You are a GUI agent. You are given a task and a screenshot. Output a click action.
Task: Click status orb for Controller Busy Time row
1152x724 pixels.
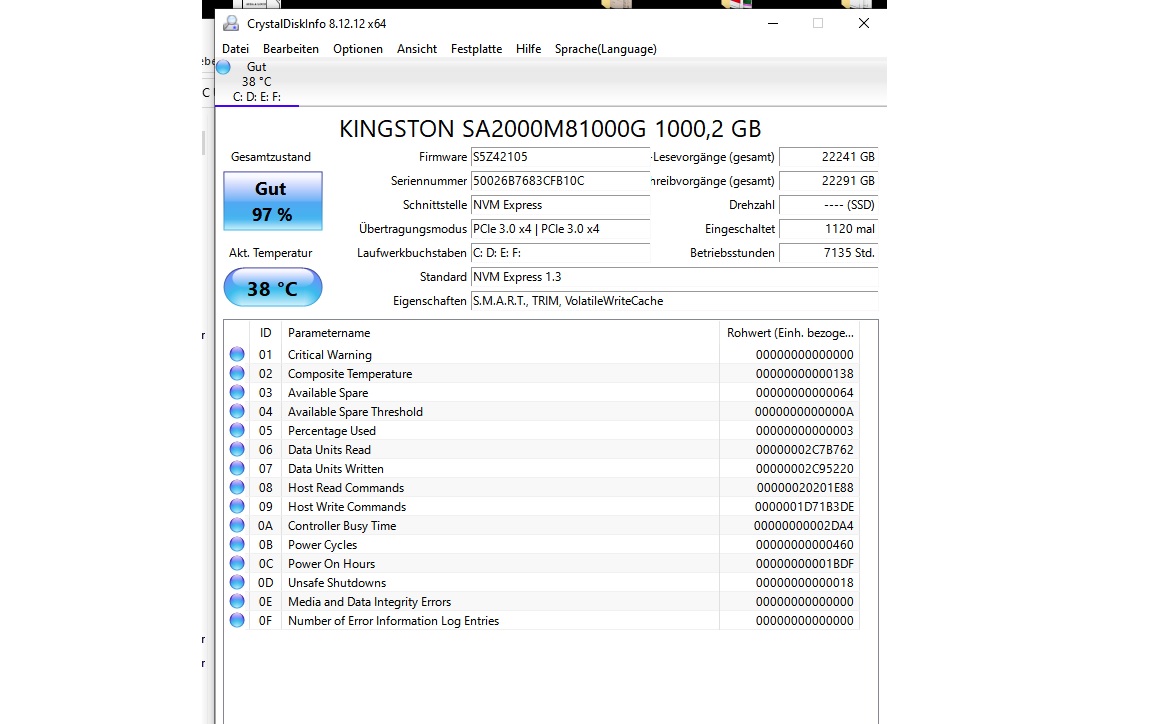coord(237,526)
